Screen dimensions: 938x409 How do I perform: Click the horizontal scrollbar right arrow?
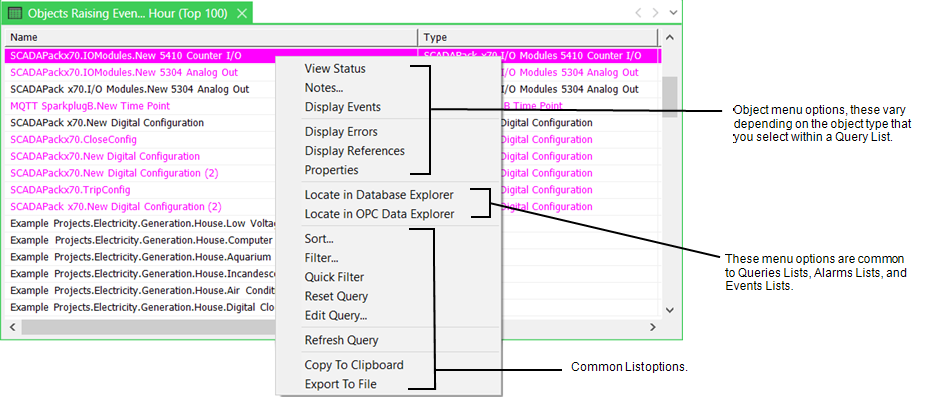click(x=652, y=327)
